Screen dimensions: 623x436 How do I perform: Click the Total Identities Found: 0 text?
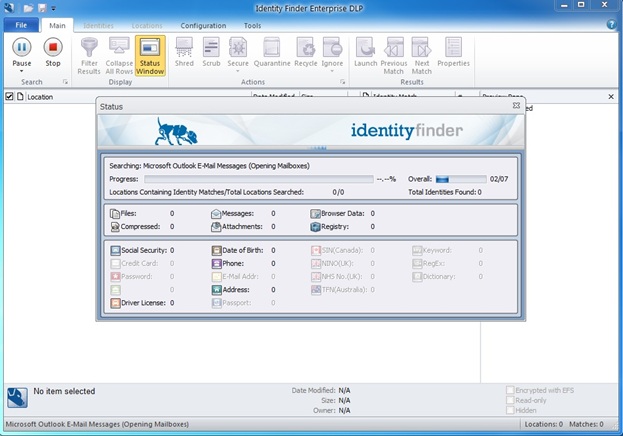445,192
